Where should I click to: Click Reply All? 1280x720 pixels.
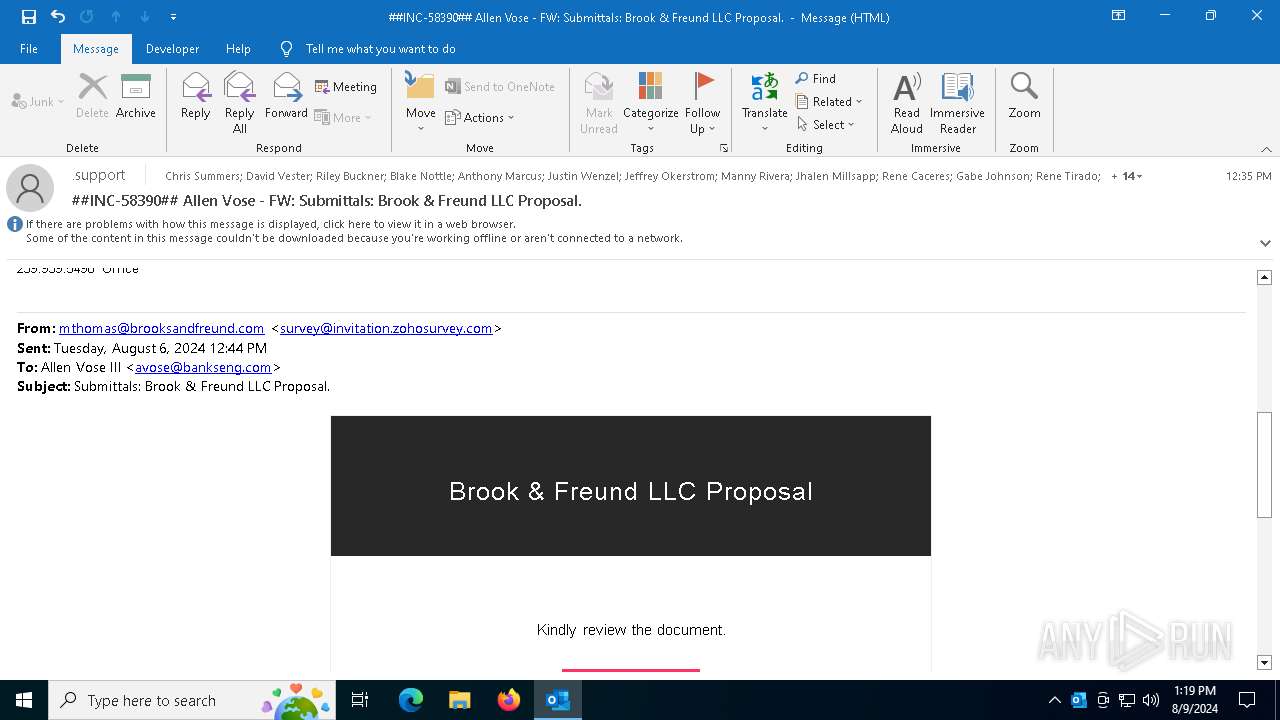tap(240, 103)
